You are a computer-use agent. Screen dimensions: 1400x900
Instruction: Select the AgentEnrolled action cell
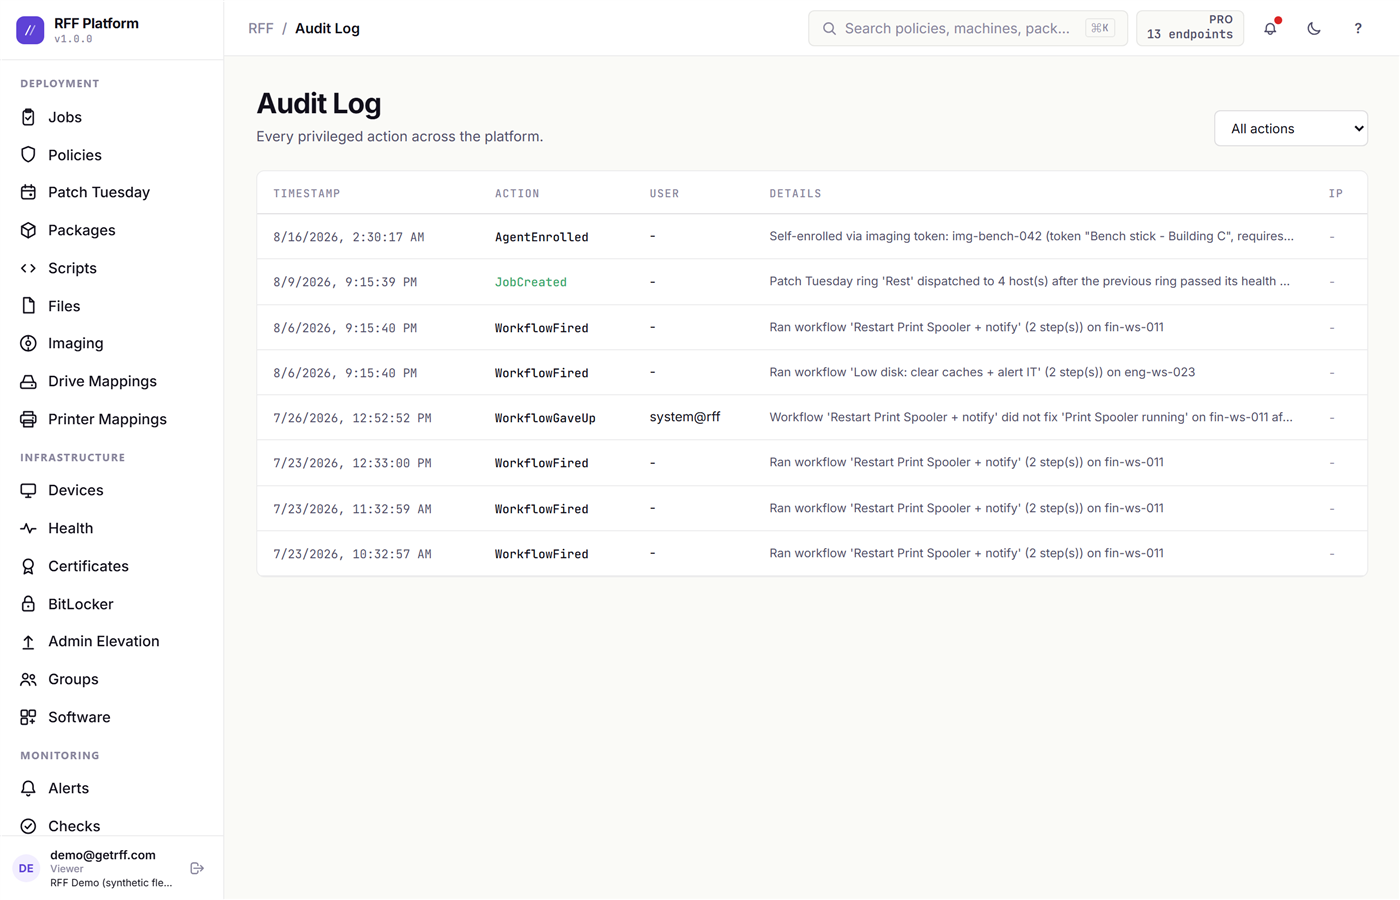click(542, 237)
